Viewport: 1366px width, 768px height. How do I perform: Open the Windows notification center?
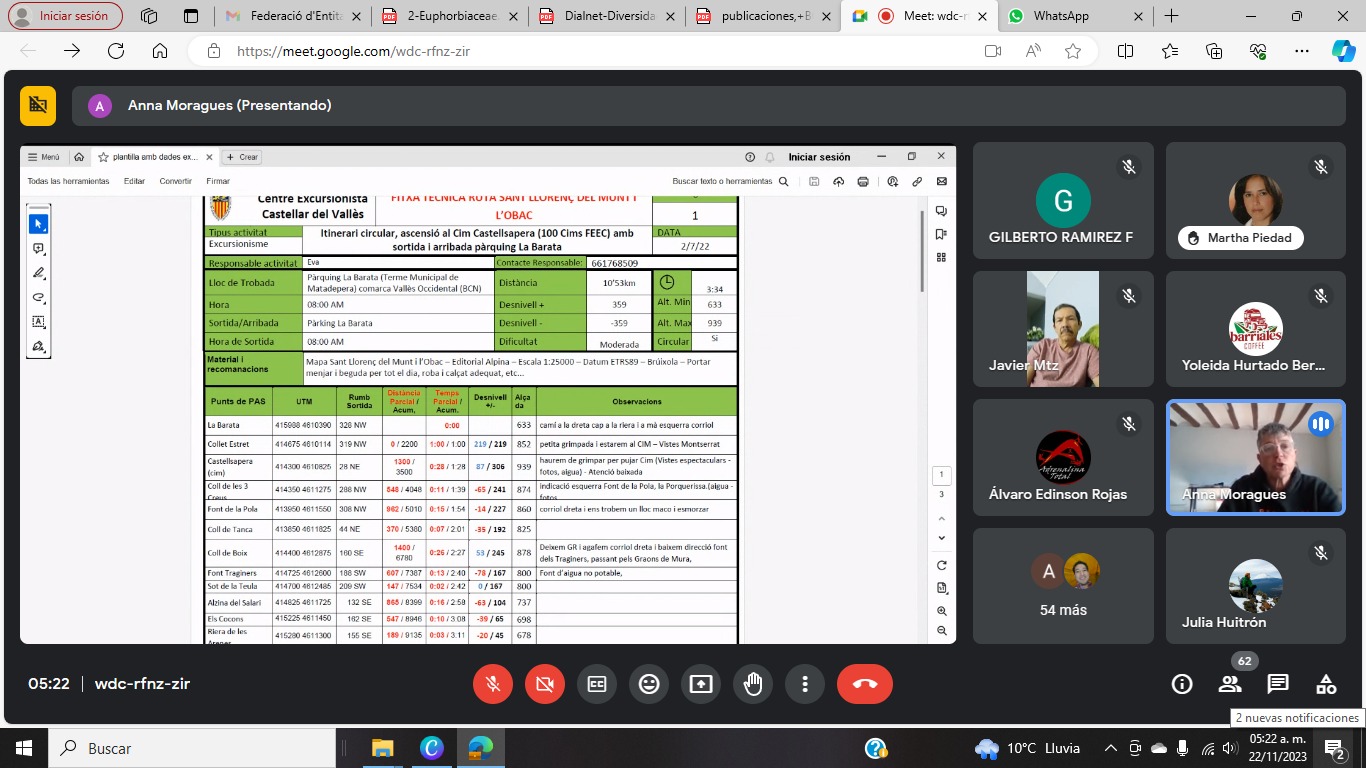point(1334,748)
